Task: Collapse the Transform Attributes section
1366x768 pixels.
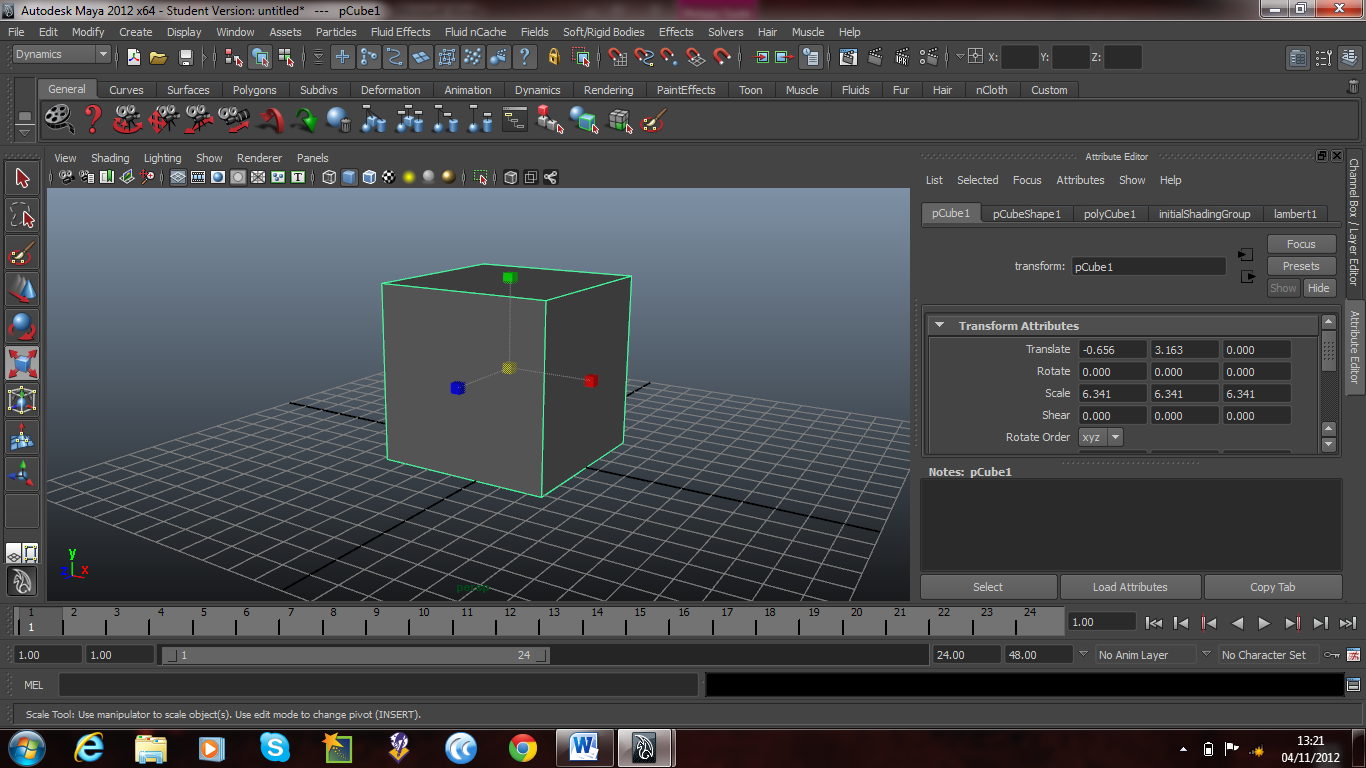Action: [x=940, y=326]
